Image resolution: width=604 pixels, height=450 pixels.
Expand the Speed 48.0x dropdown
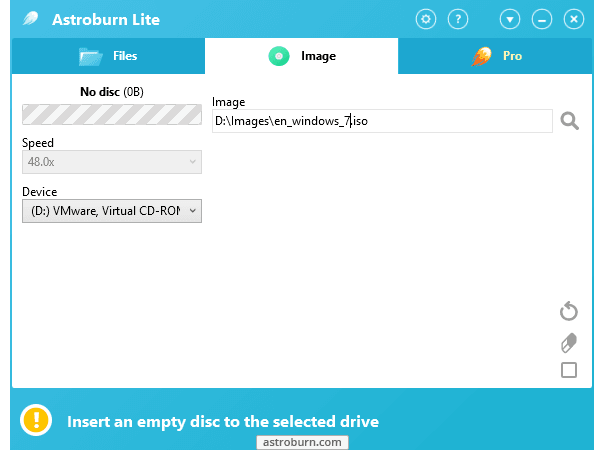pos(112,162)
